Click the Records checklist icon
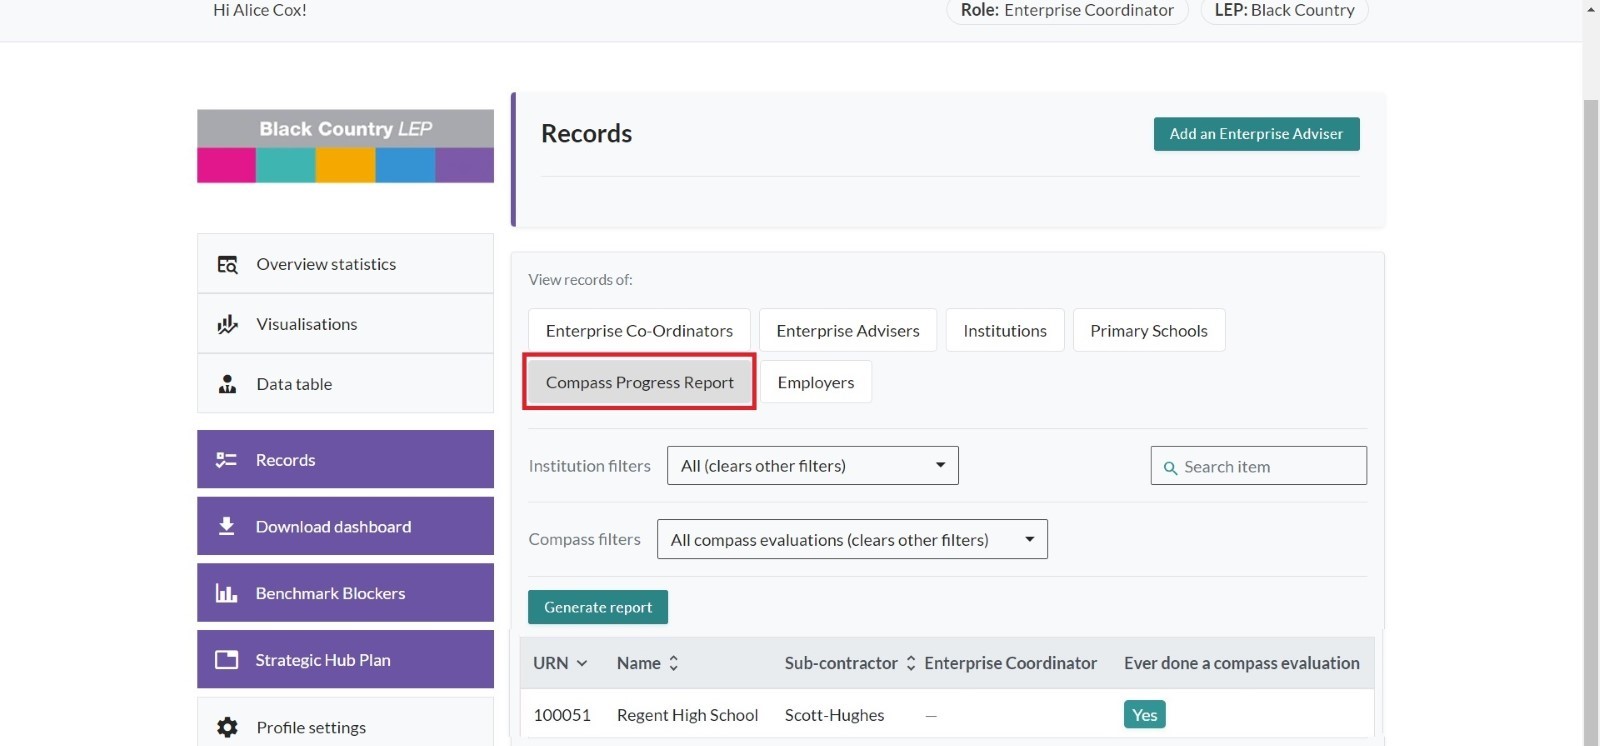This screenshot has height=746, width=1600. coord(226,460)
